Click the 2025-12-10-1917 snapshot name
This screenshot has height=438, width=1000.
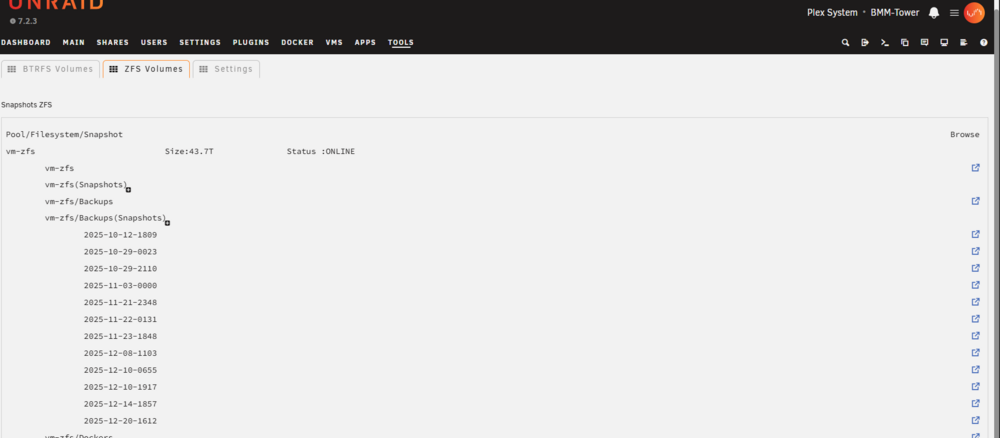121,387
